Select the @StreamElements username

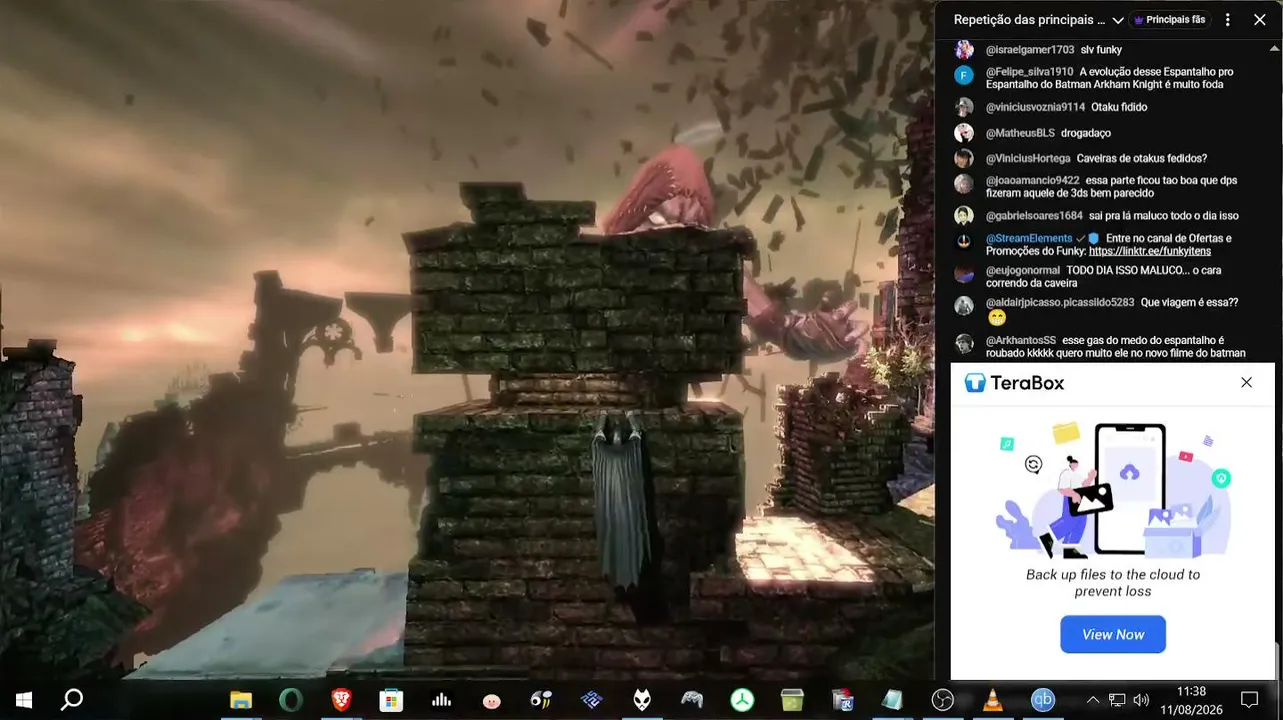tap(1029, 239)
